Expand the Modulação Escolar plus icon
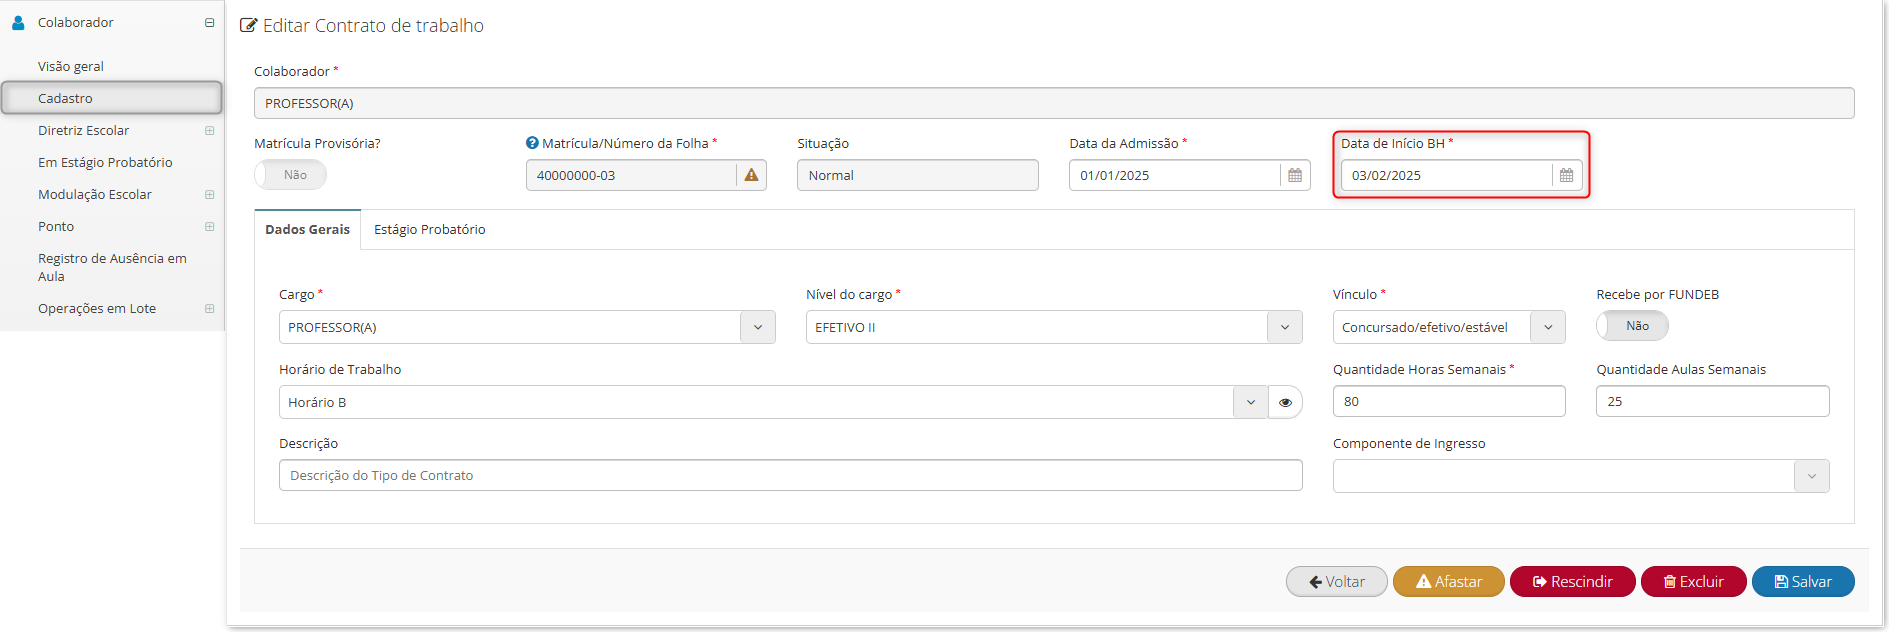The image size is (1889, 632). [209, 194]
